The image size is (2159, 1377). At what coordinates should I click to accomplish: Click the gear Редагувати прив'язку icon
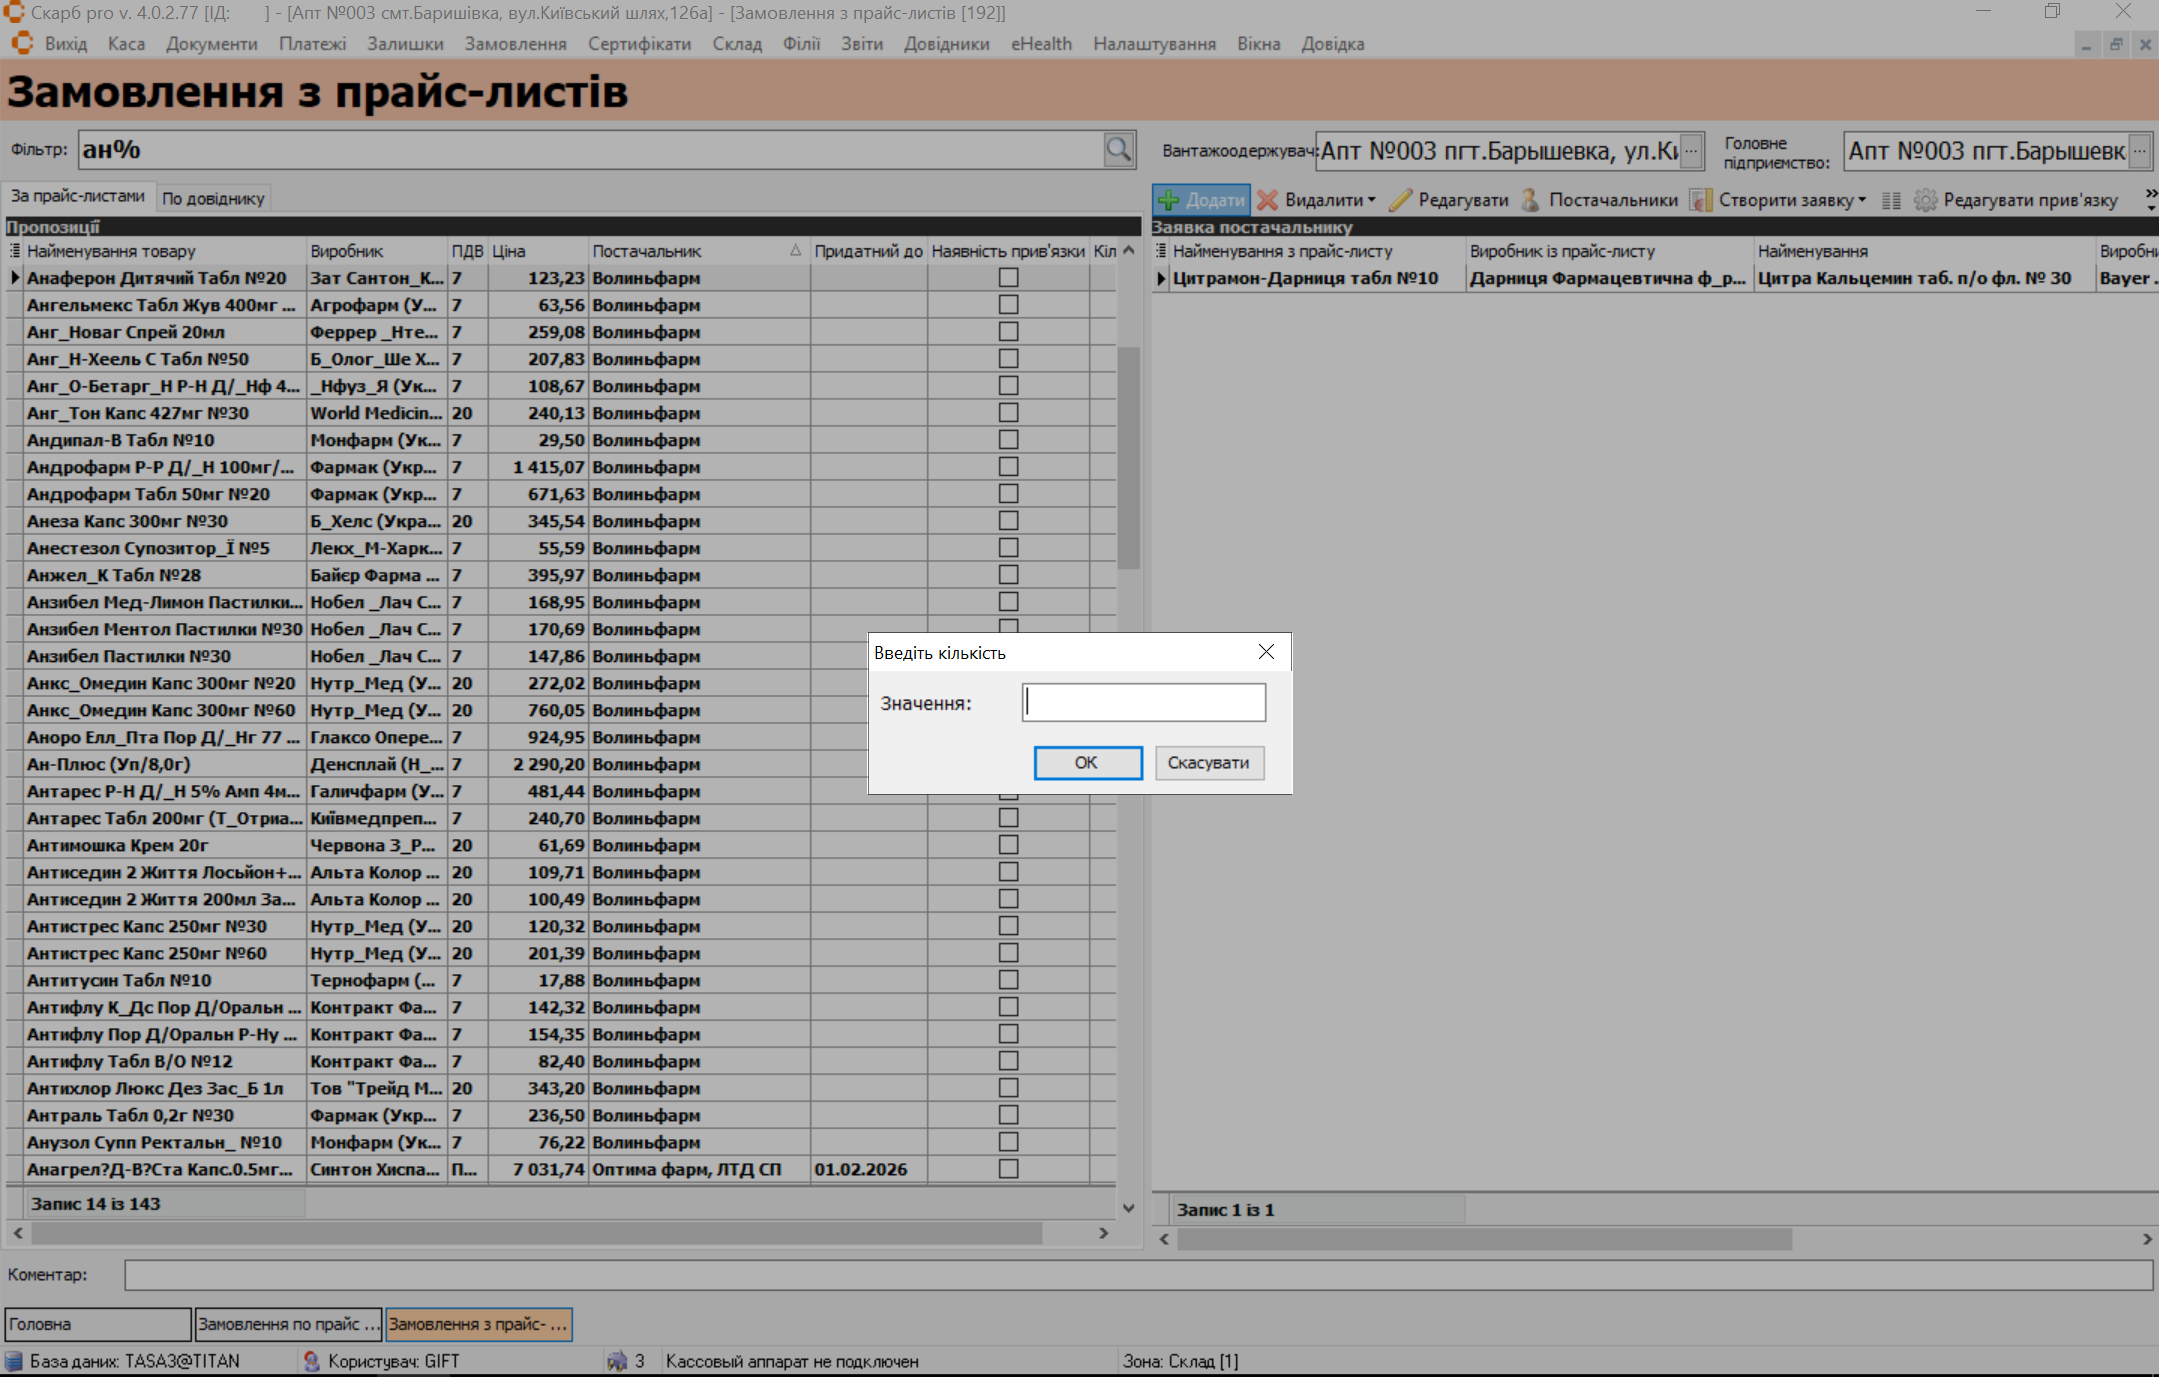tap(1925, 200)
